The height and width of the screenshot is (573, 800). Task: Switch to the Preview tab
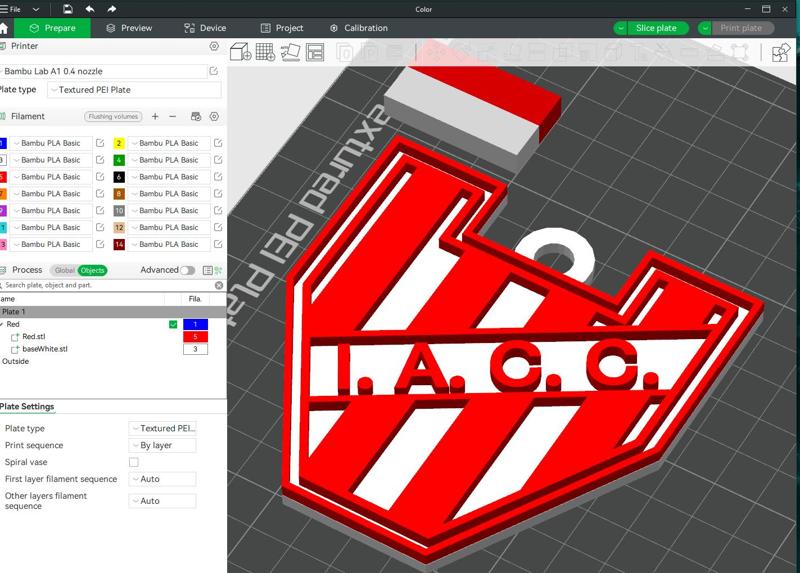tap(130, 28)
